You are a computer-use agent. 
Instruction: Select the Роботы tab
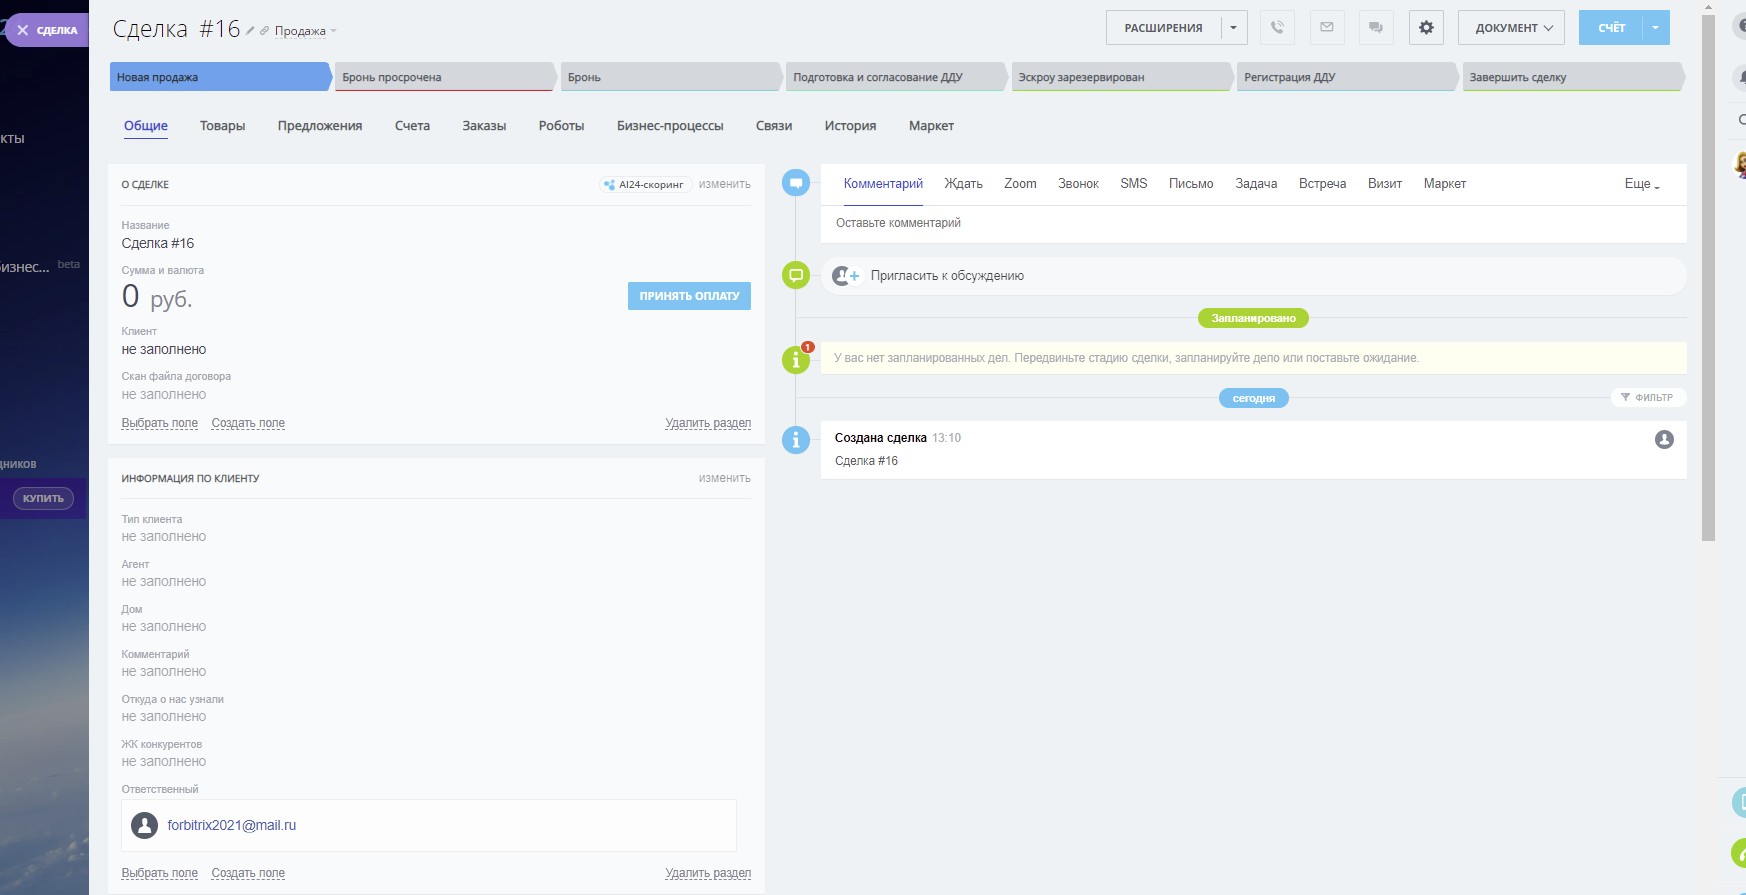[561, 126]
